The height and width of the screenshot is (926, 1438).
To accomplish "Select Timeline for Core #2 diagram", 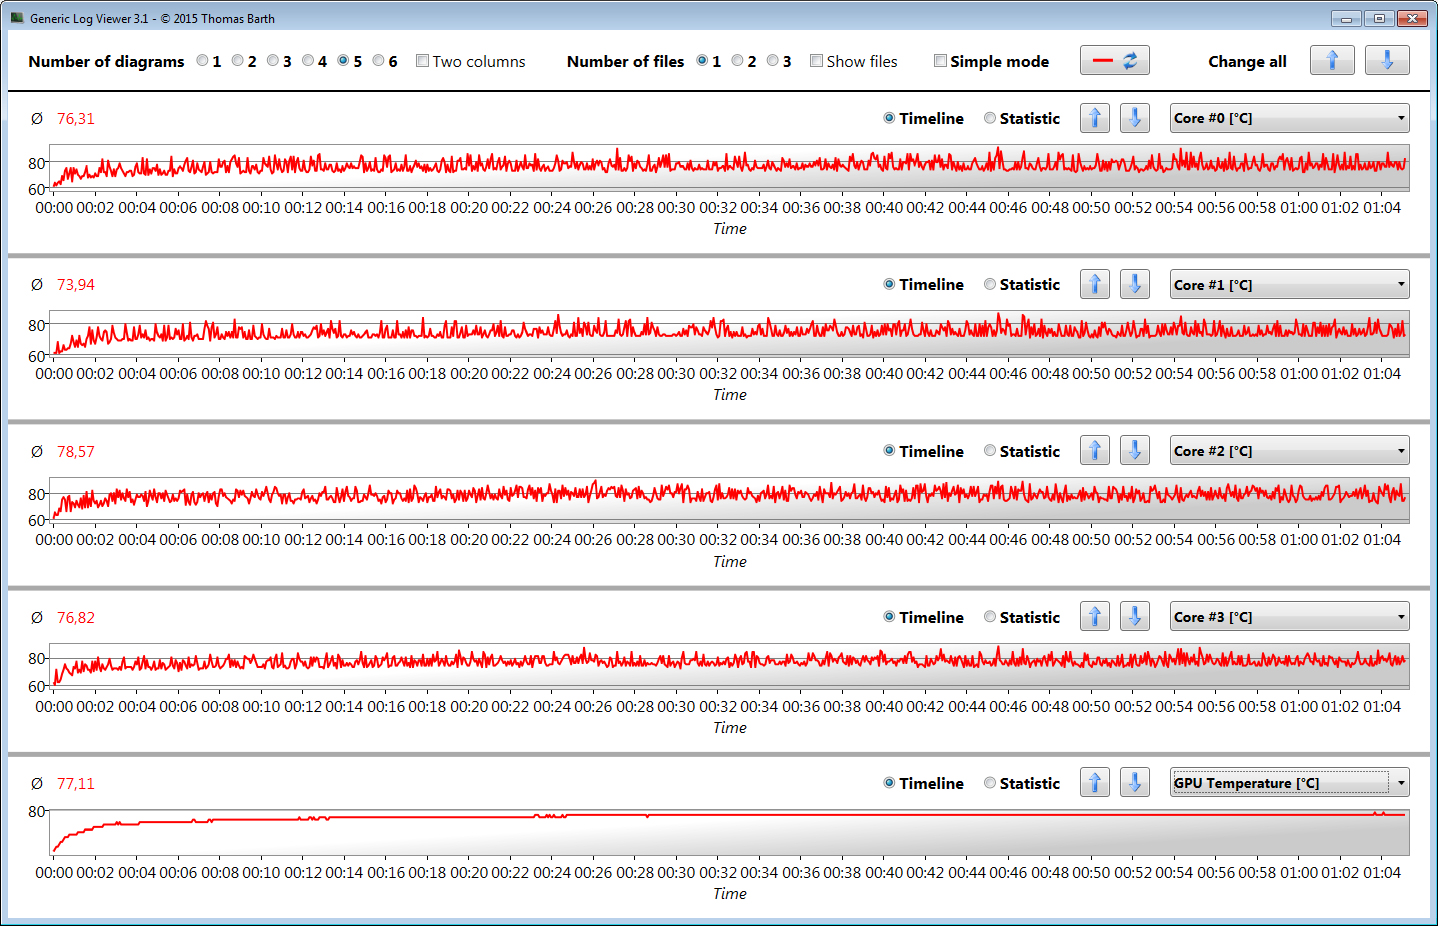I will (889, 451).
